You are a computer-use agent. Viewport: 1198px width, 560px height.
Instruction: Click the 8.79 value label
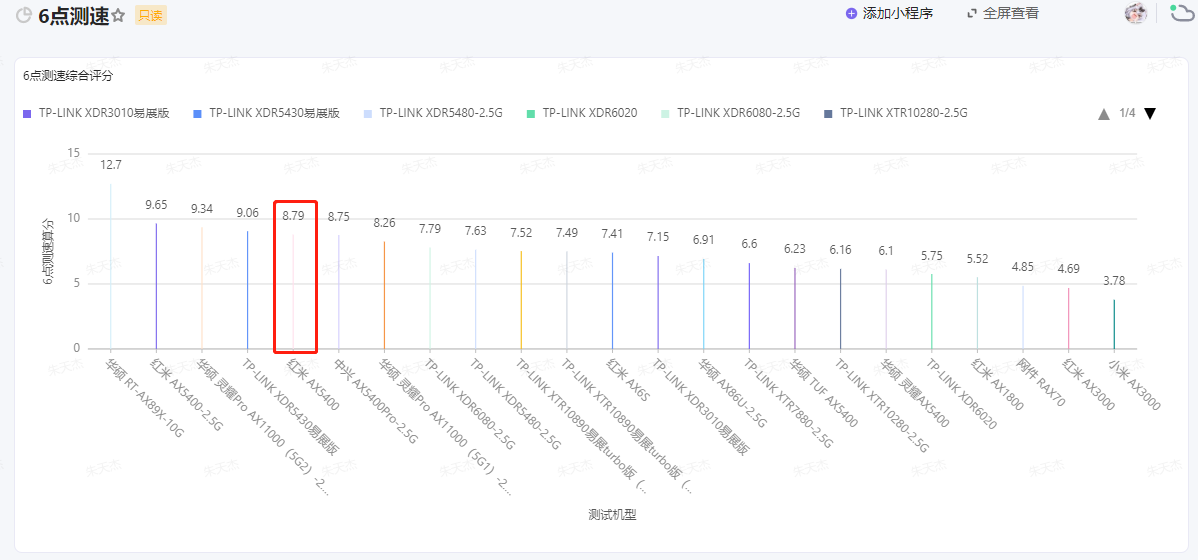coord(293,215)
